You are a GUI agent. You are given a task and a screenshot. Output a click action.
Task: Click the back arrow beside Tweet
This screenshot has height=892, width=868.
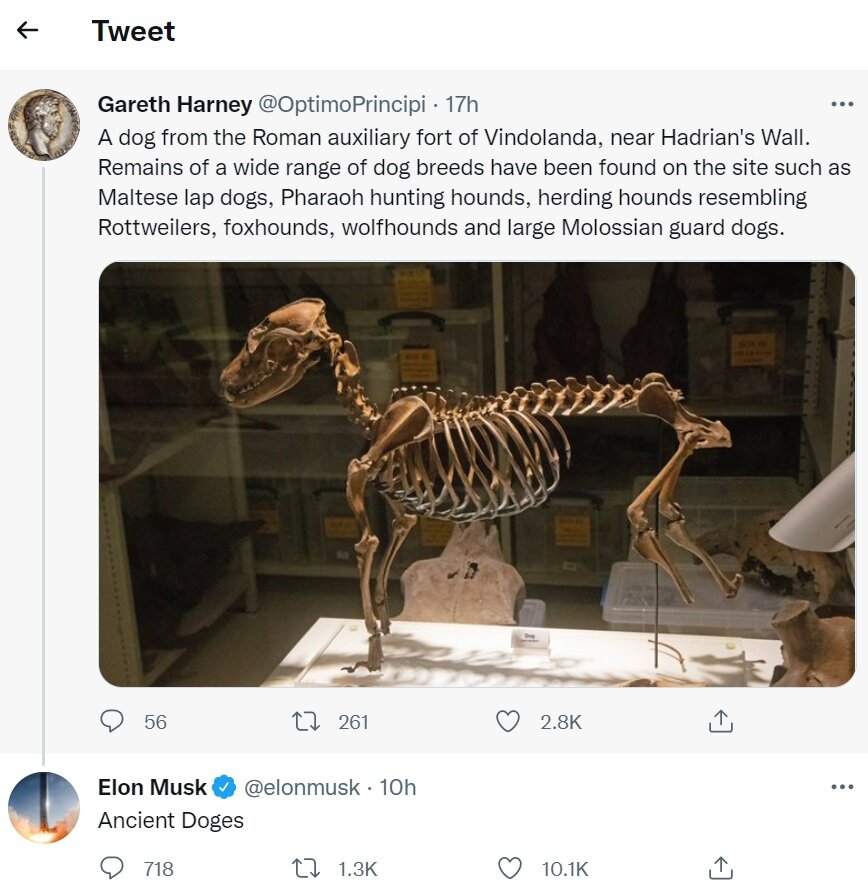pyautogui.click(x=28, y=30)
